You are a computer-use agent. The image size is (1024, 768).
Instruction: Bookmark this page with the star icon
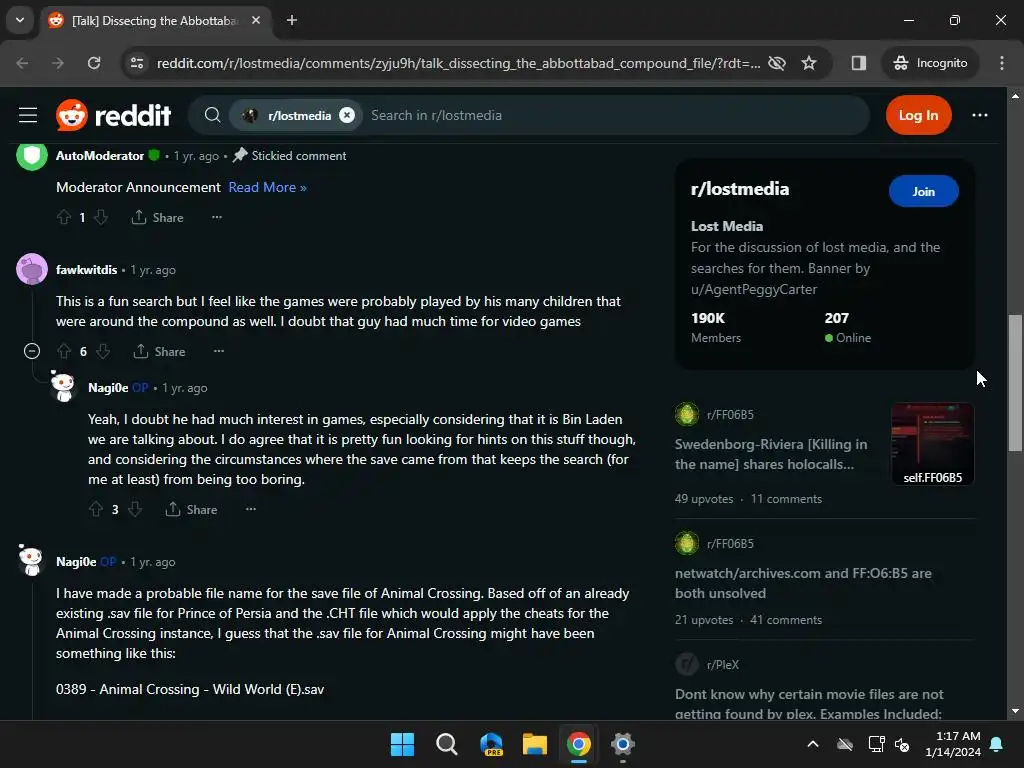(x=808, y=63)
